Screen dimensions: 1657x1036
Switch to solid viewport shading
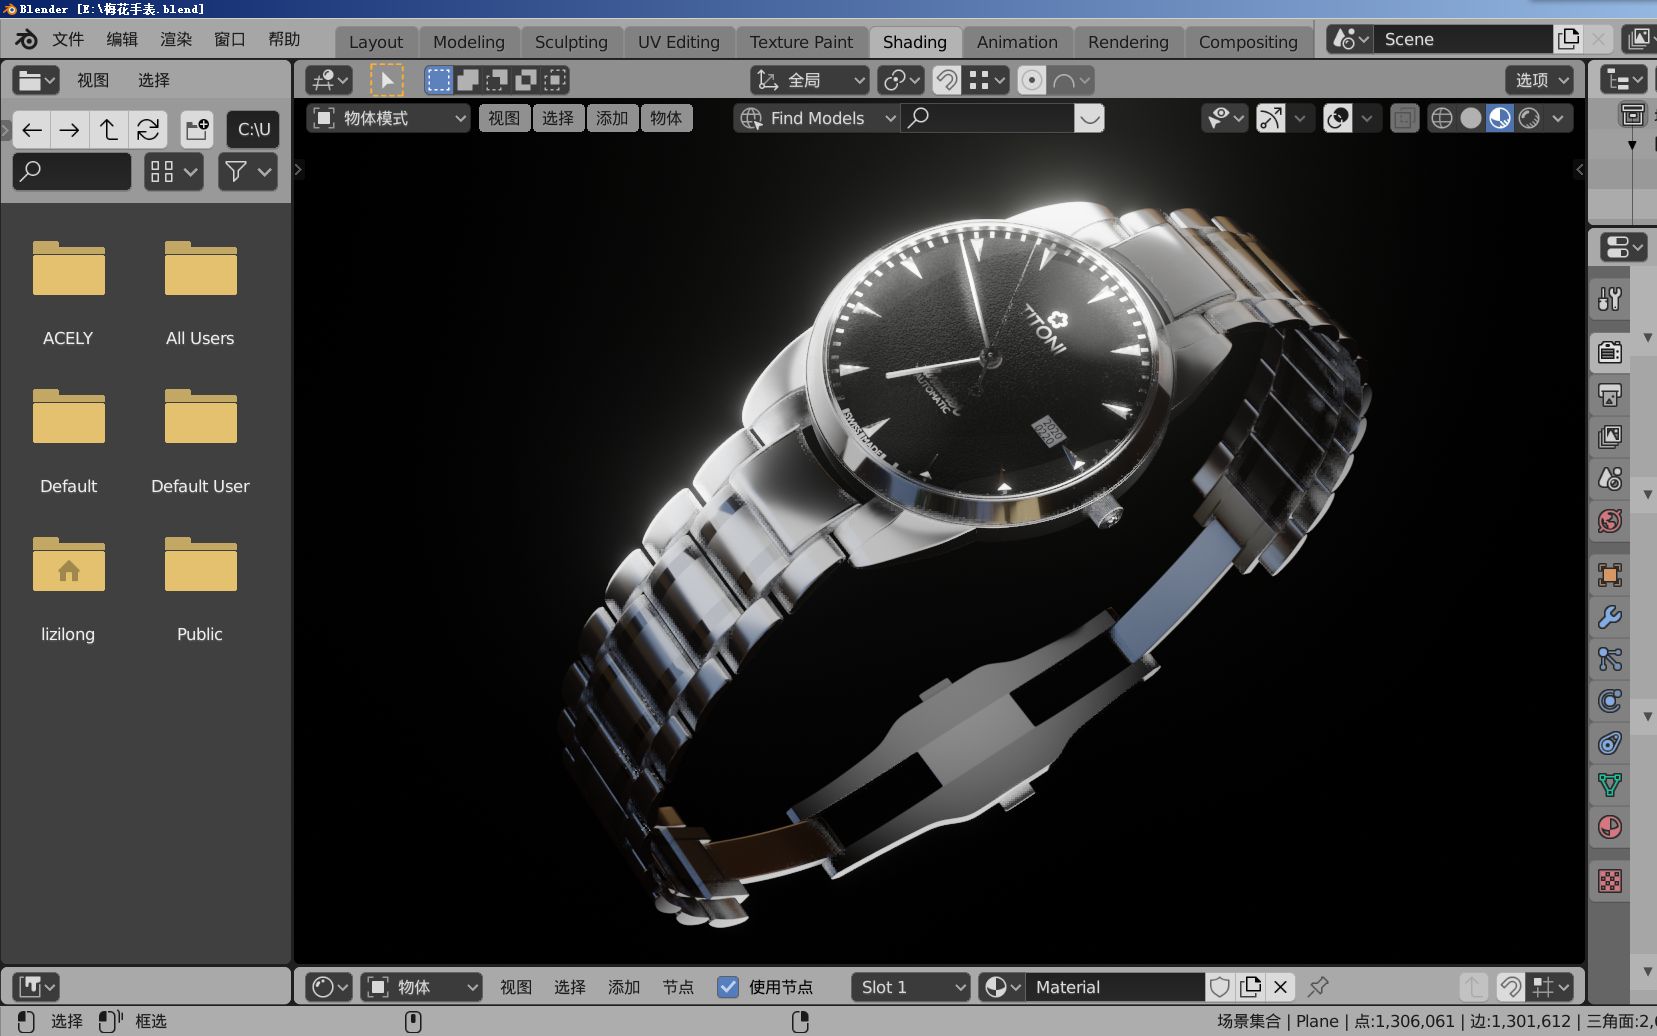1470,118
